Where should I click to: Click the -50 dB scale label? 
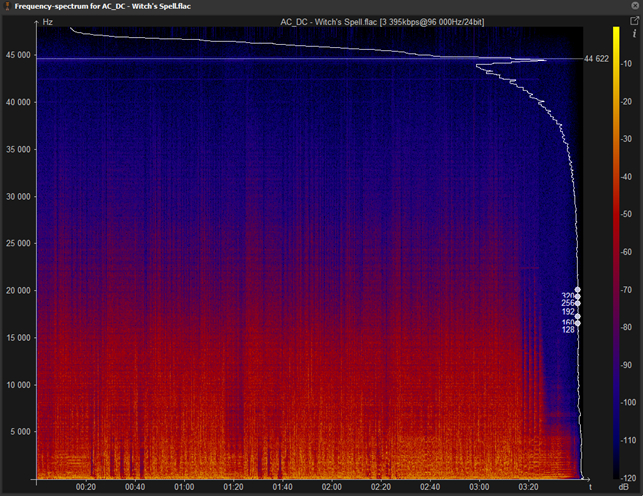626,214
